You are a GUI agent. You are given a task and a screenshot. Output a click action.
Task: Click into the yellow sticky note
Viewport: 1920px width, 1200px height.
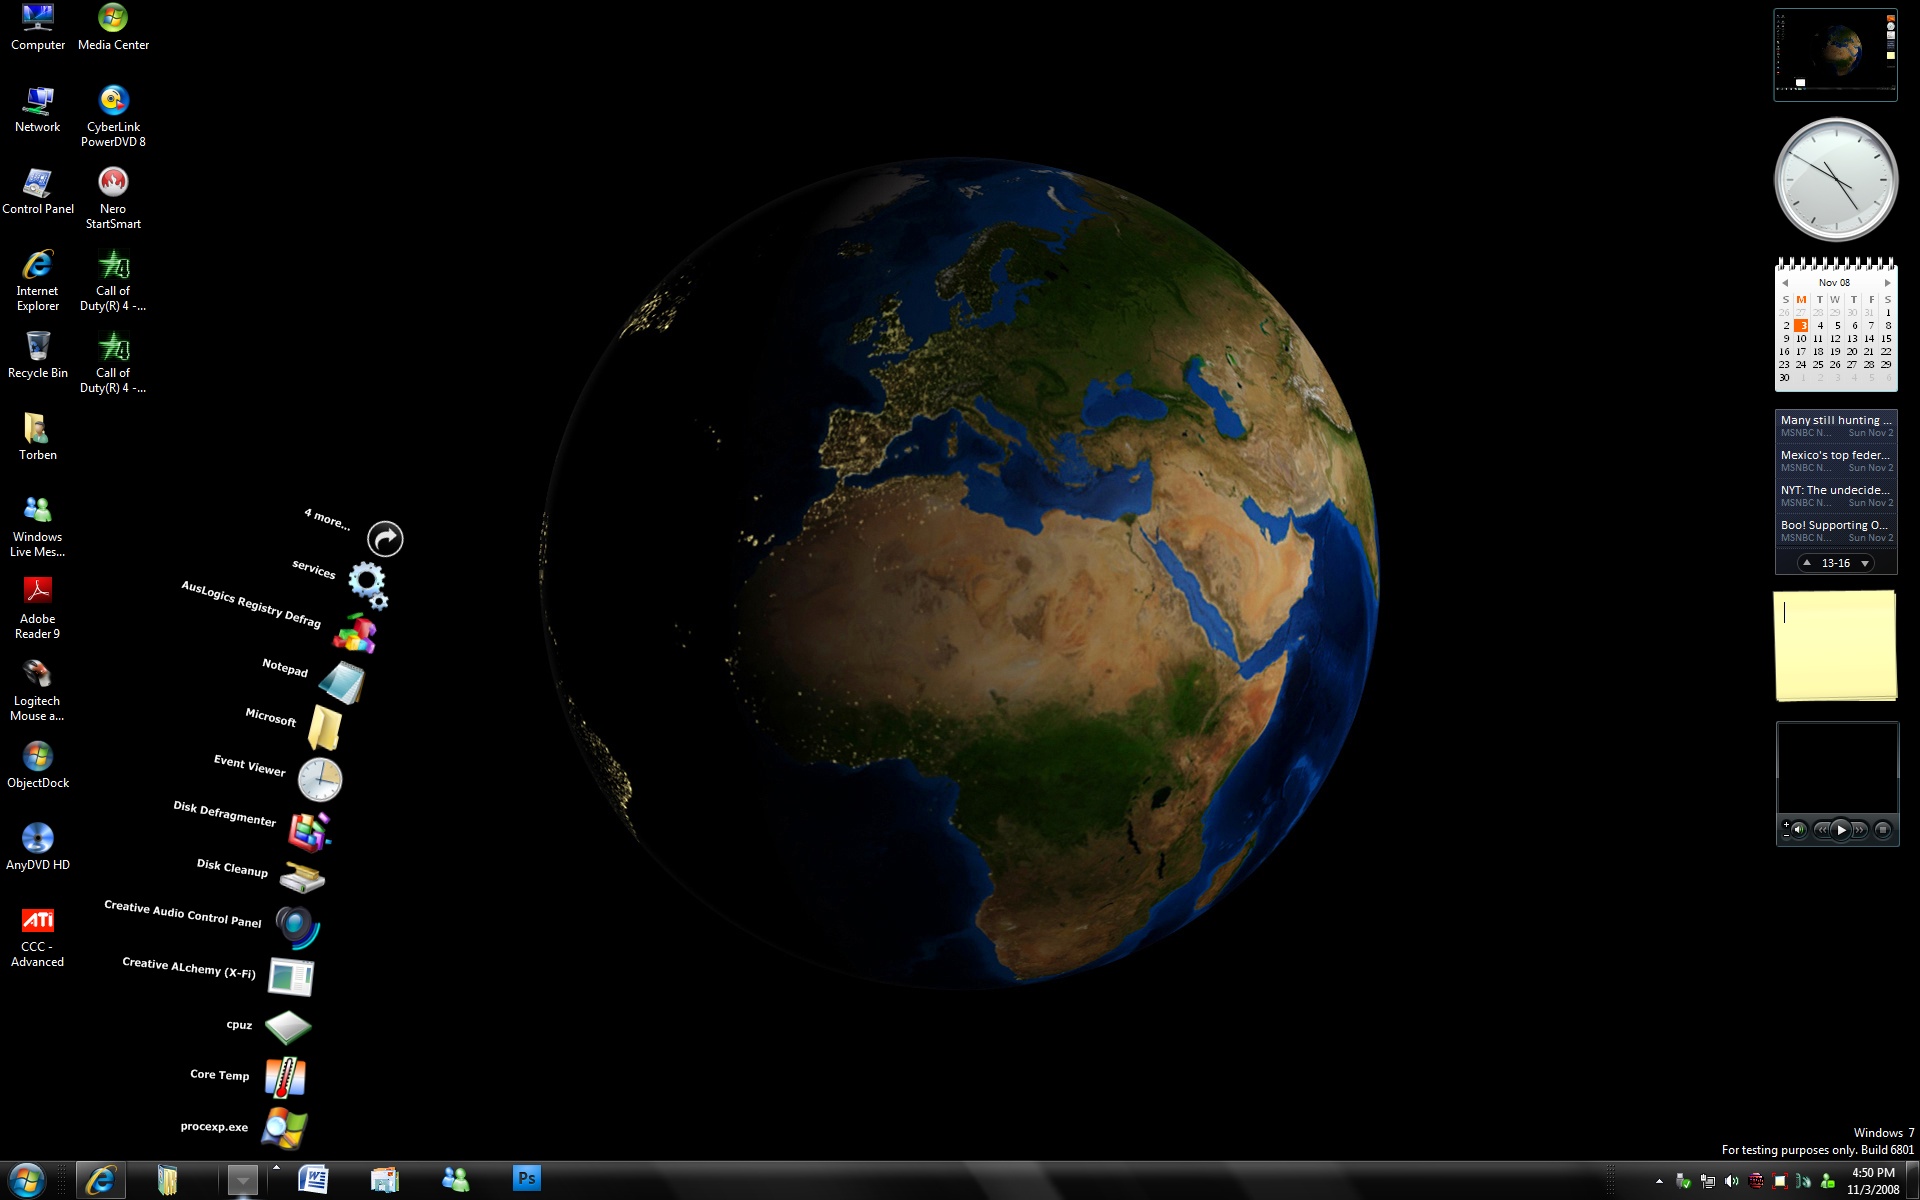(1836, 645)
